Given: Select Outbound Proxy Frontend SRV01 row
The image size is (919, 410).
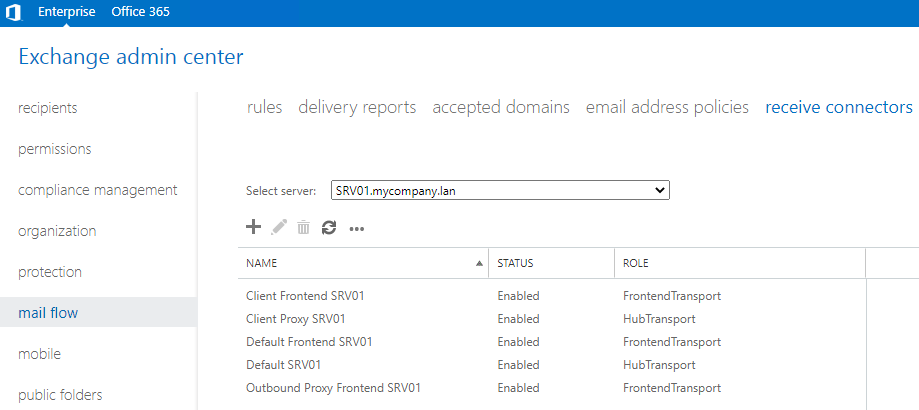Looking at the screenshot, I should [x=552, y=388].
